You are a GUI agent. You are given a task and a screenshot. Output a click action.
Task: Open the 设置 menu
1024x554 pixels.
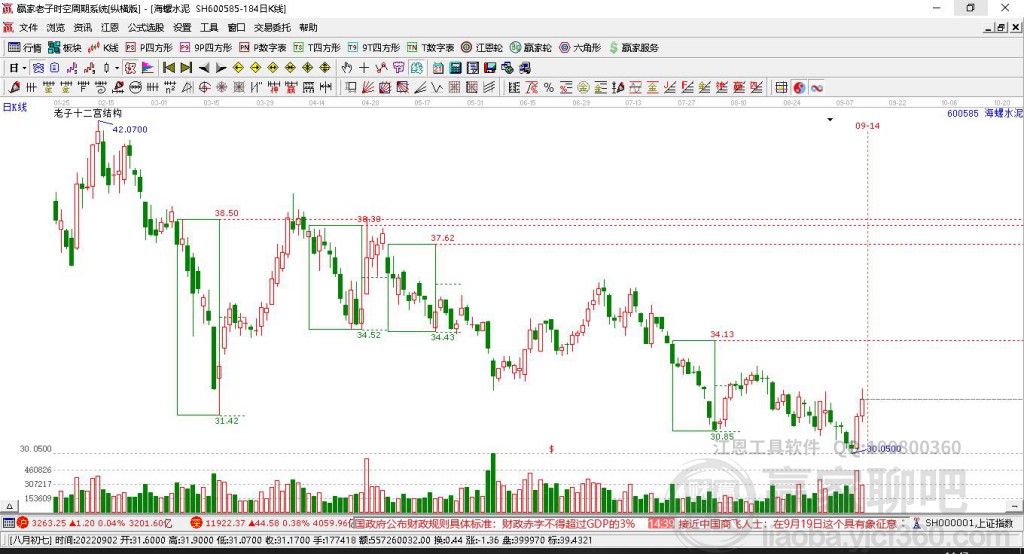182,27
